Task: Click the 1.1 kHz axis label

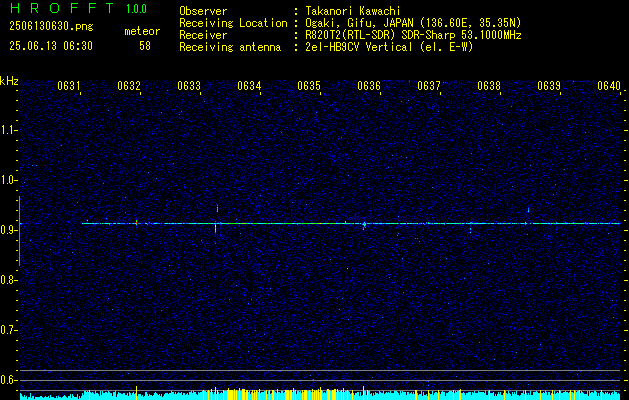Action: pyautogui.click(x=8, y=130)
